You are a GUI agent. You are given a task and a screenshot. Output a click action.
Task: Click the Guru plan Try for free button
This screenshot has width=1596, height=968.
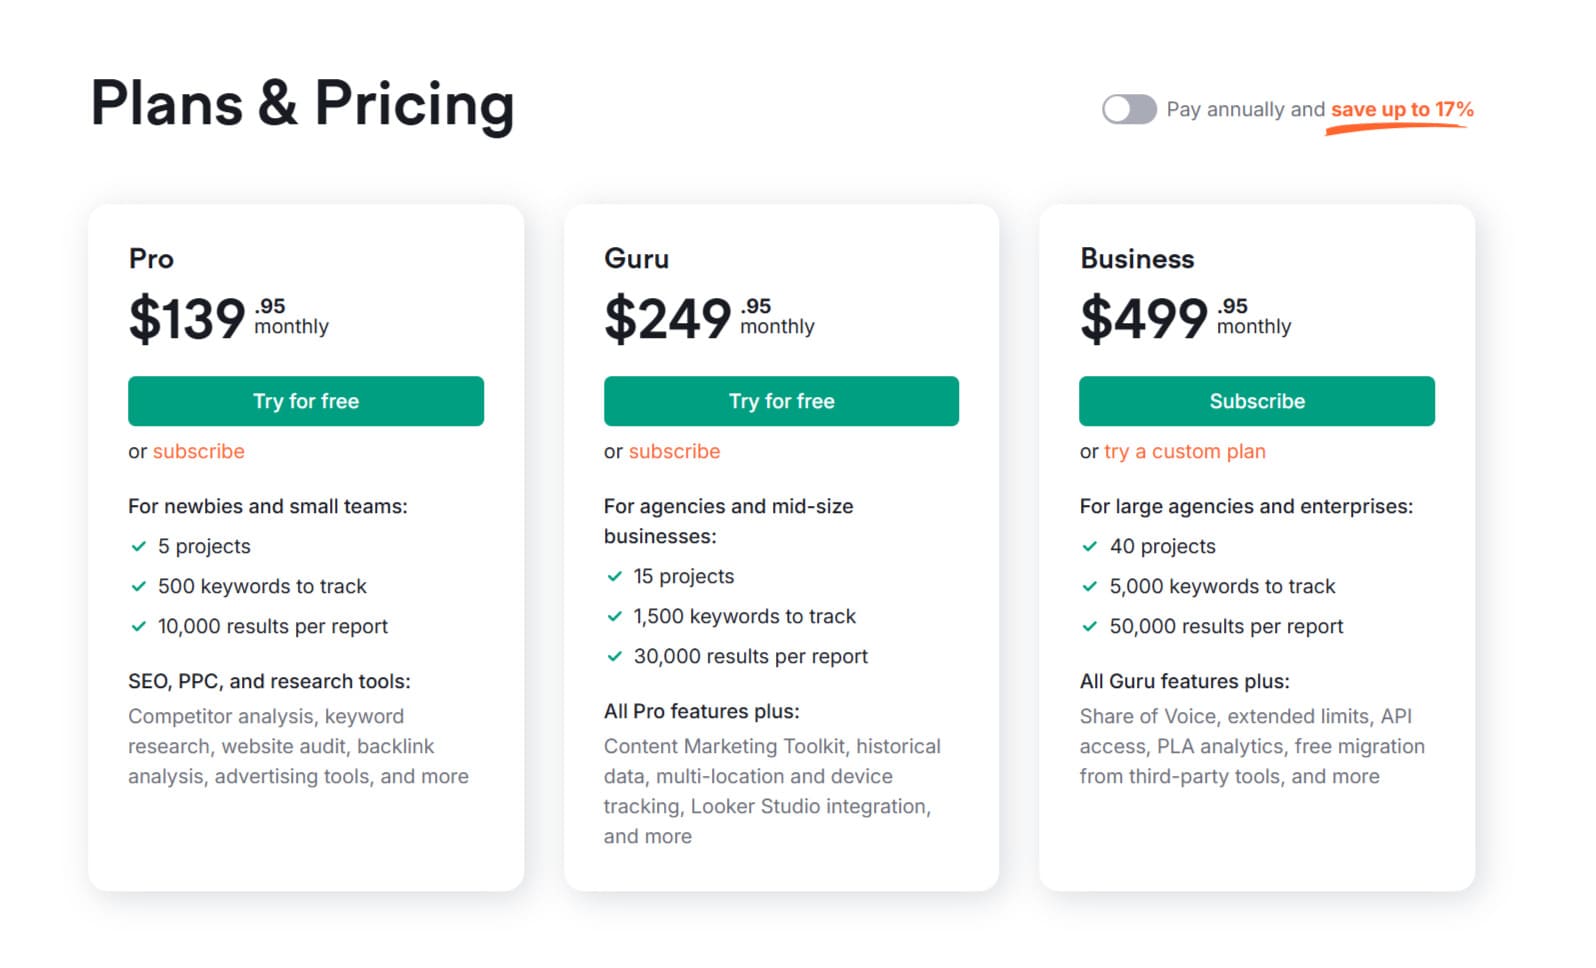(781, 401)
